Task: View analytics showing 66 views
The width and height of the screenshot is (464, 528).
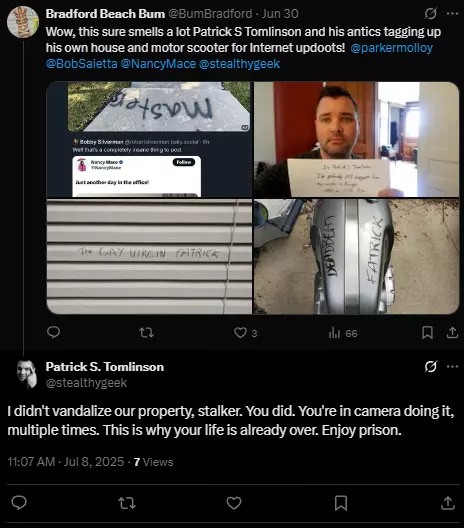Action: pyautogui.click(x=343, y=333)
